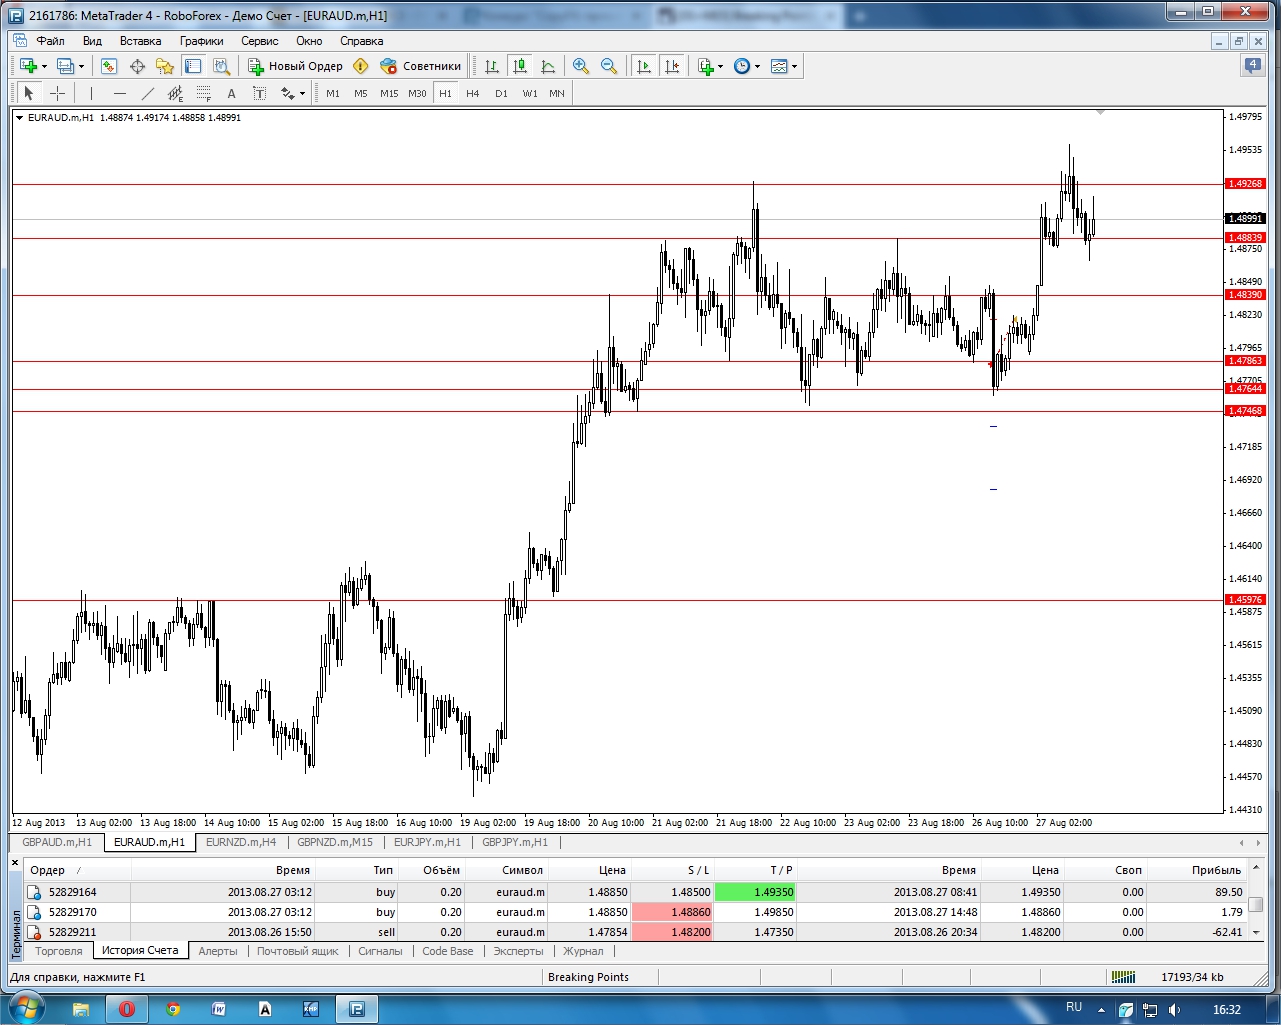
Task: Open the Market Watch window icon
Action: click(x=109, y=66)
